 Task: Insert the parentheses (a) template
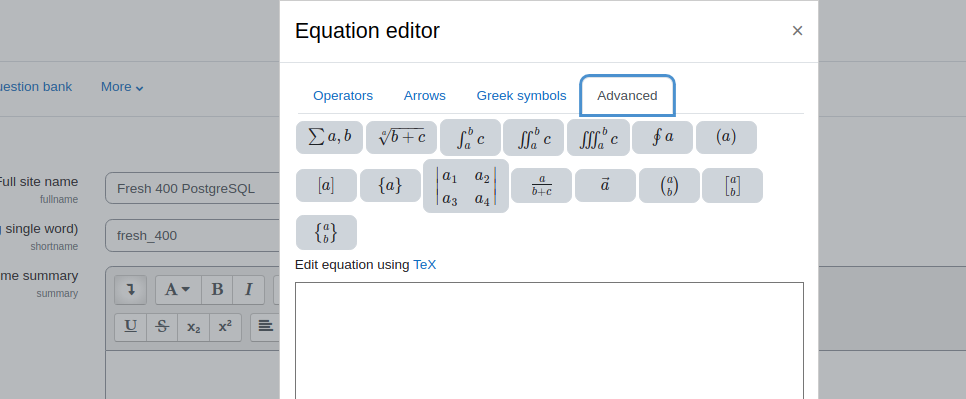tap(726, 137)
